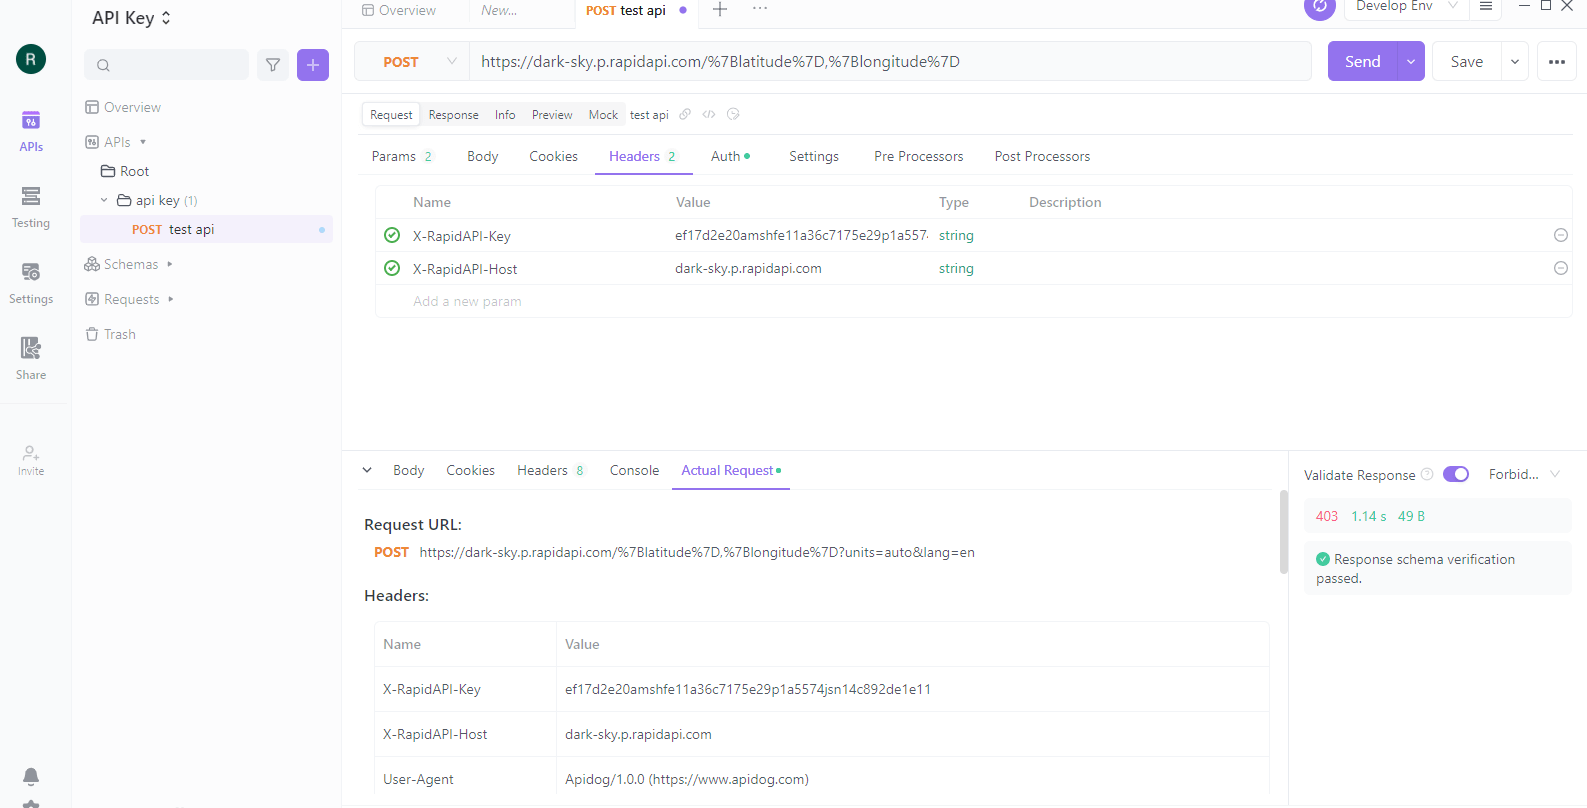Switch to the Preview mode tab
This screenshot has height=808, width=1587.
tap(552, 115)
